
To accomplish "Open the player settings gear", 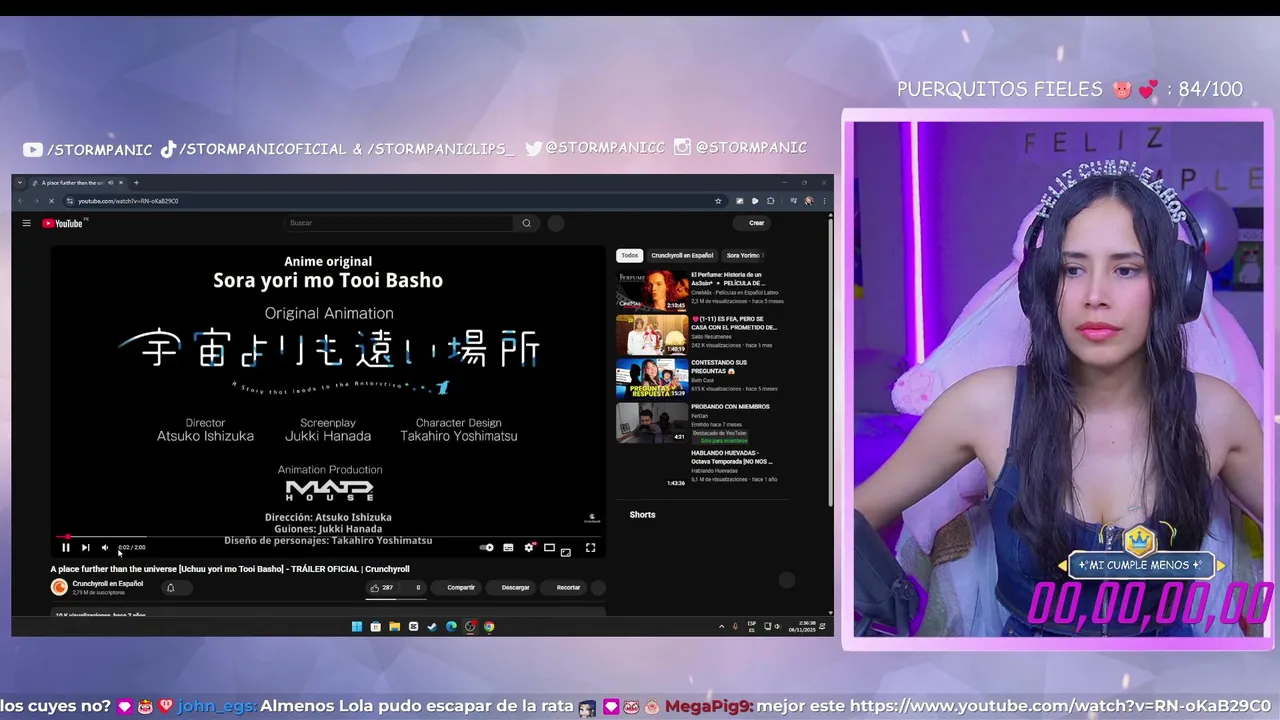I will (529, 547).
